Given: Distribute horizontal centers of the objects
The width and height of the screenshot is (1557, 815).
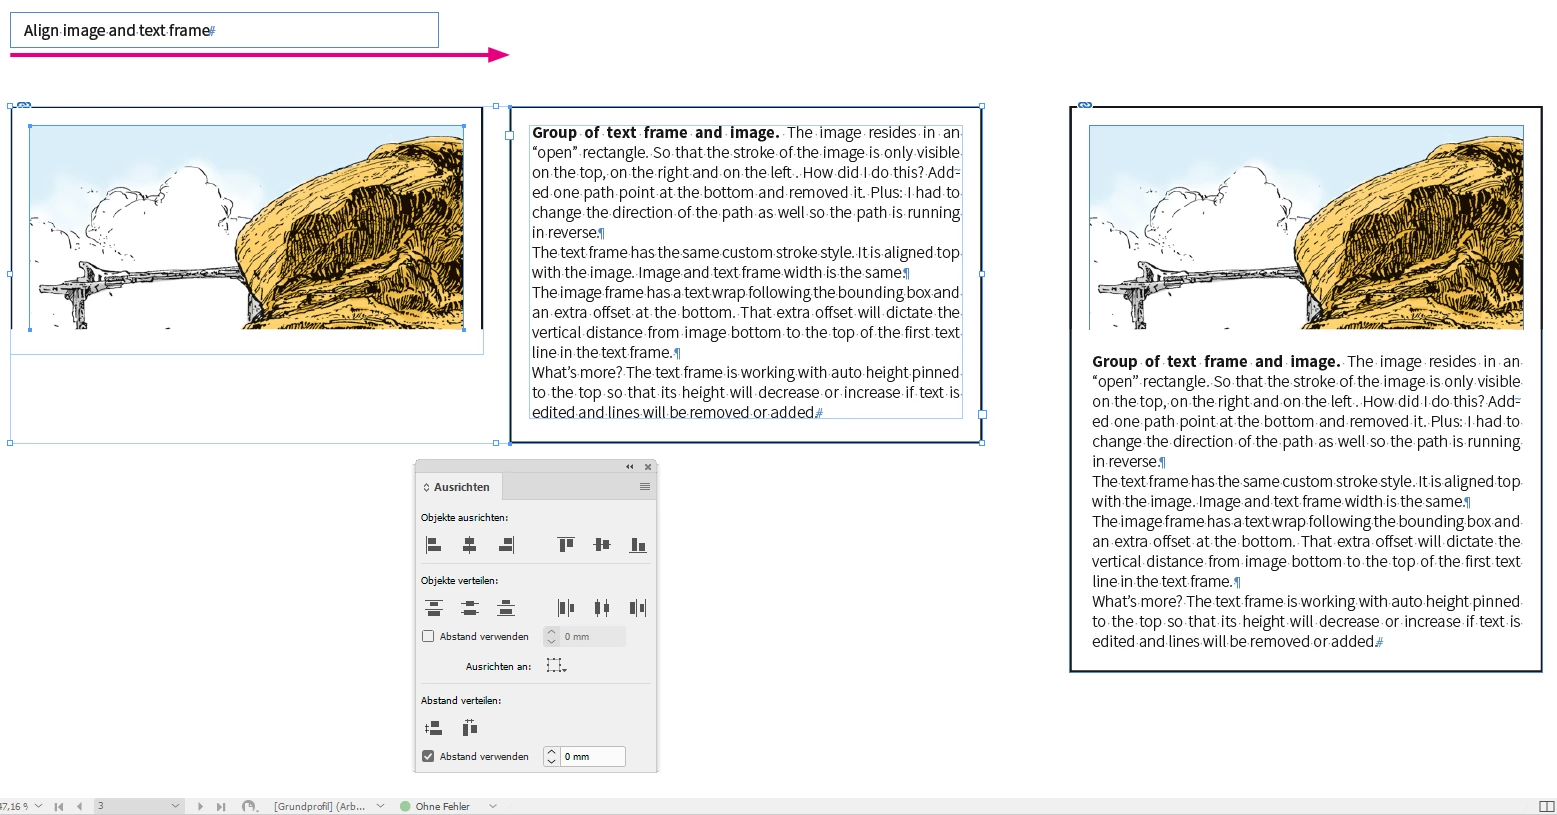Looking at the screenshot, I should pos(602,608).
